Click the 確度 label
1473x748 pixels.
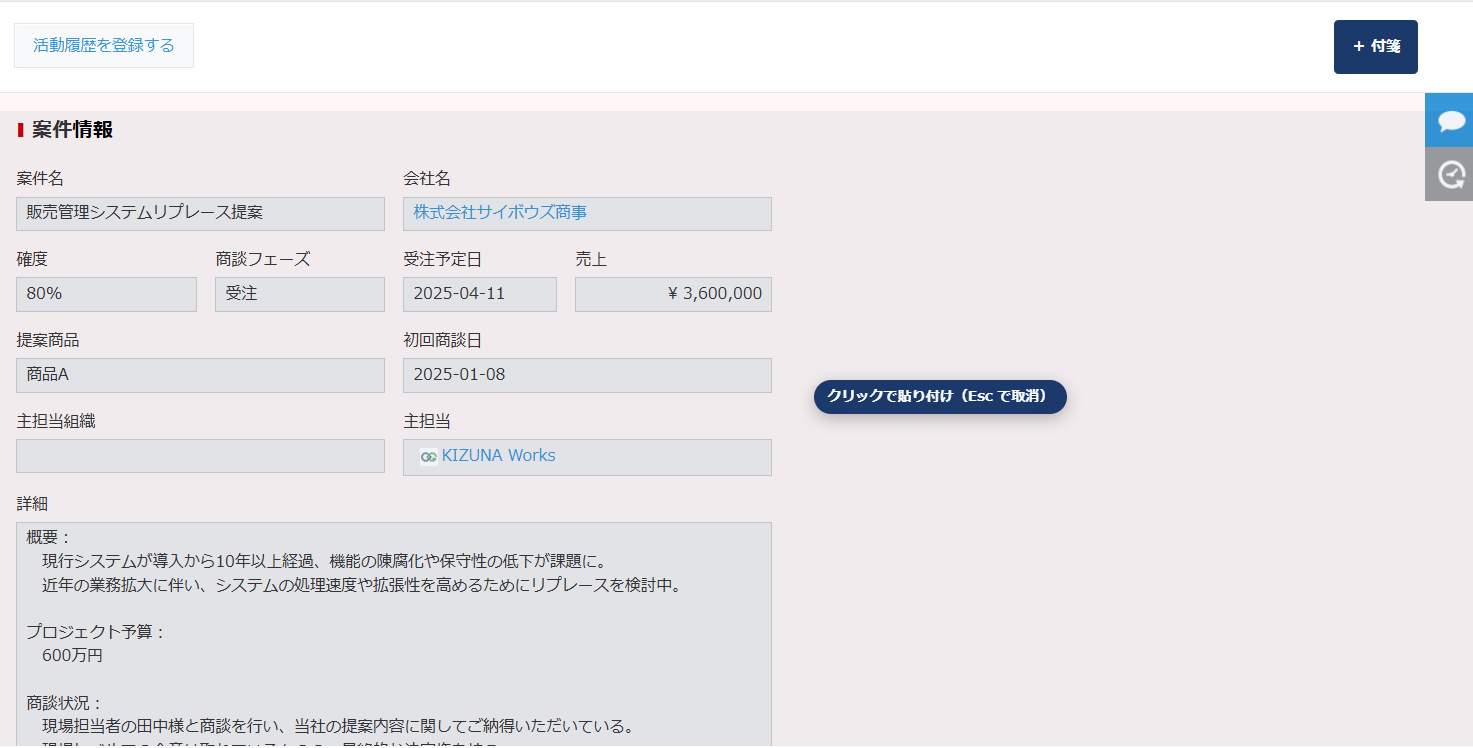32,259
